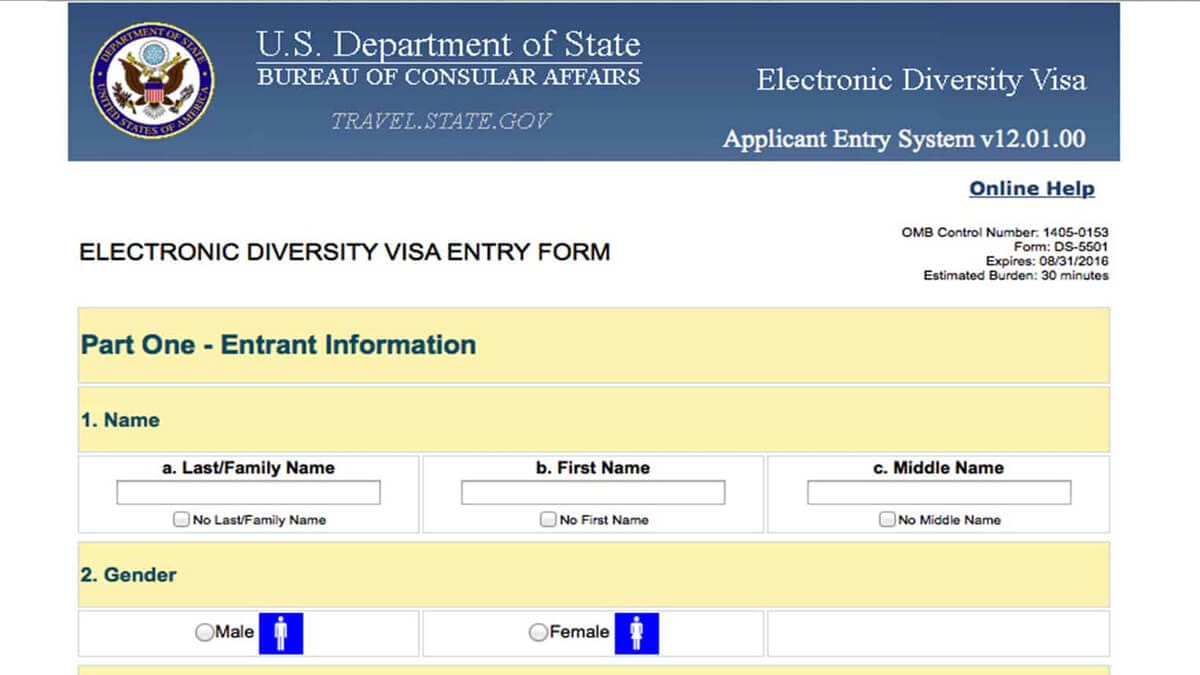Tick the No First Name checkbox
The image size is (1200, 675).
548,520
